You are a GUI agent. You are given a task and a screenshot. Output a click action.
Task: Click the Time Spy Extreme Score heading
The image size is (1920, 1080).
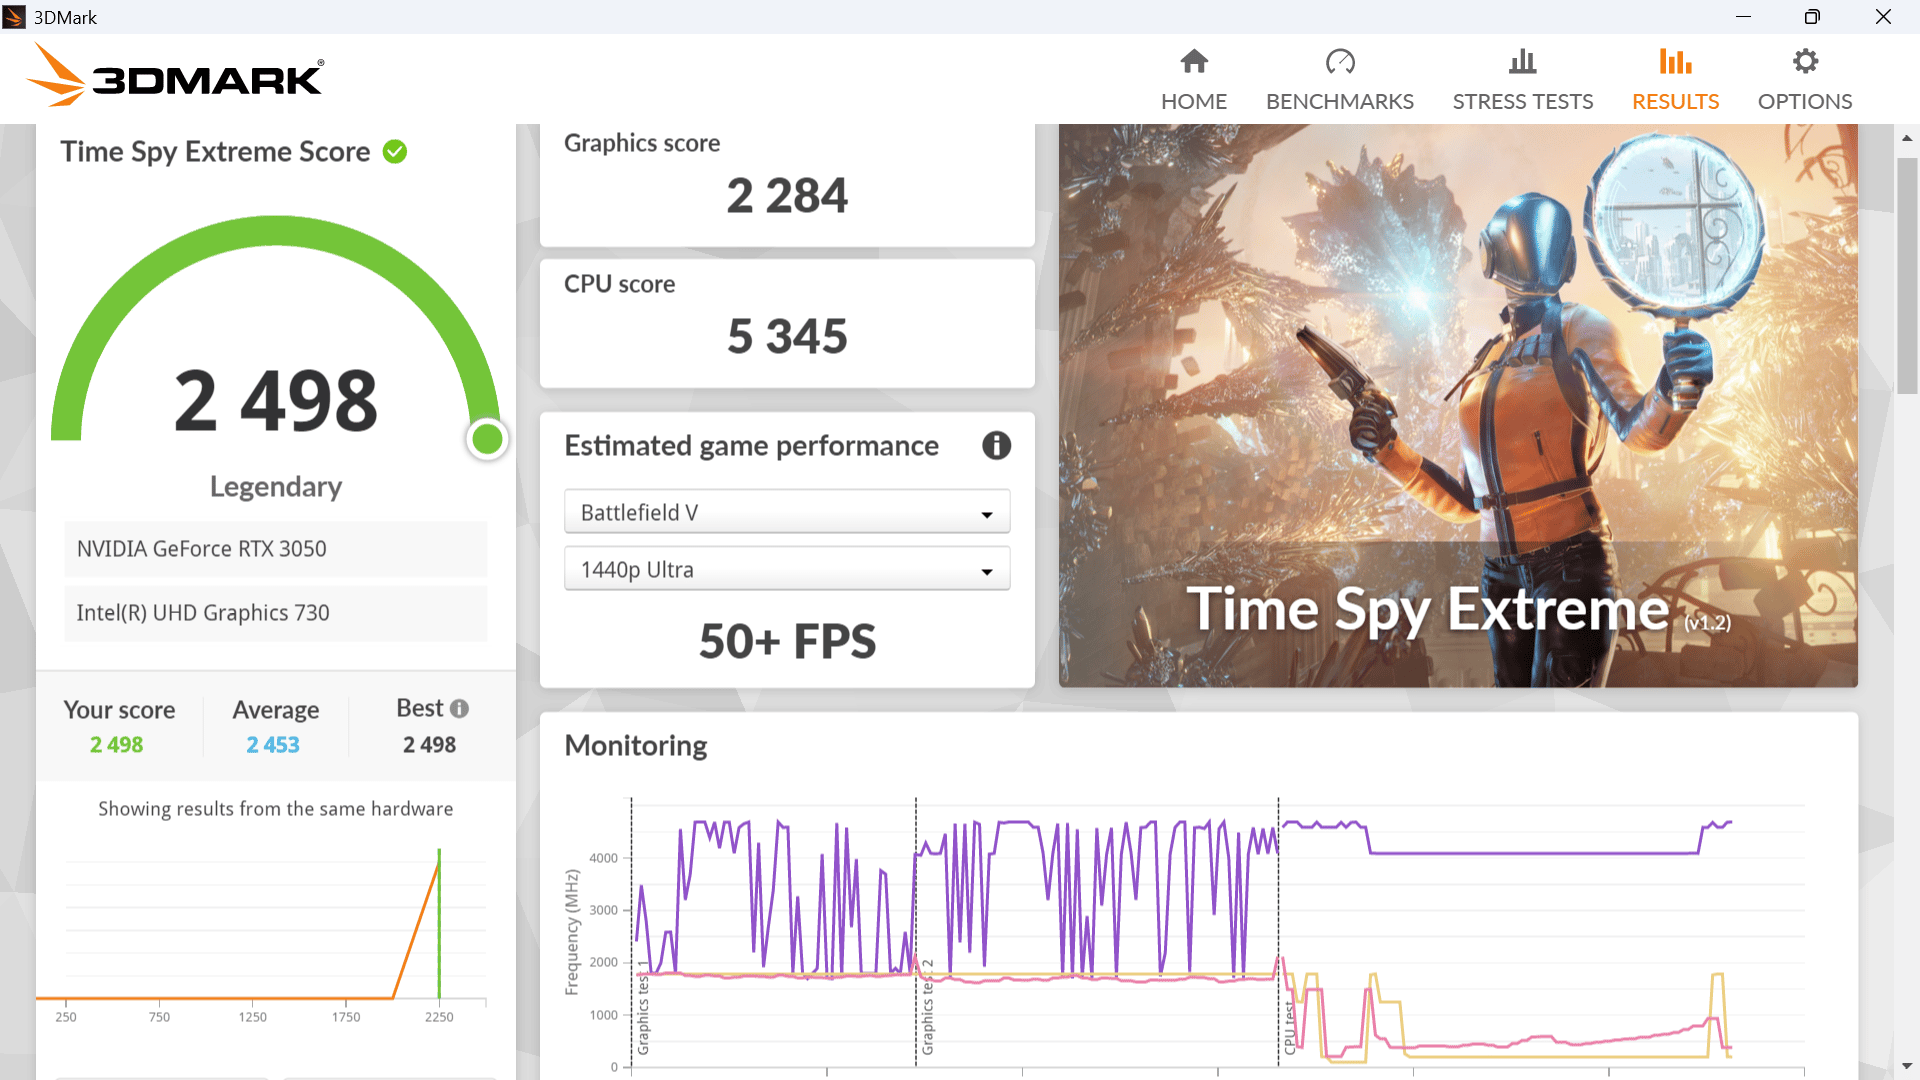point(215,152)
